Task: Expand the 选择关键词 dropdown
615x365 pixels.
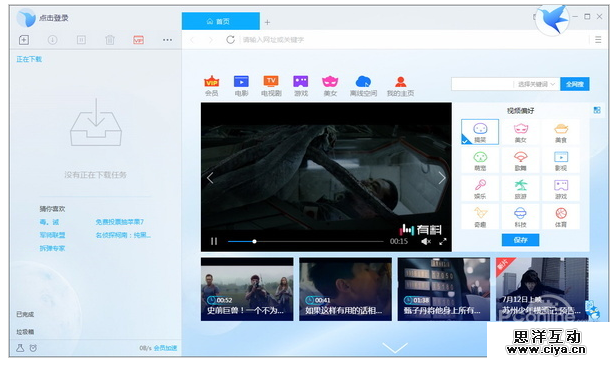Action: (537, 84)
